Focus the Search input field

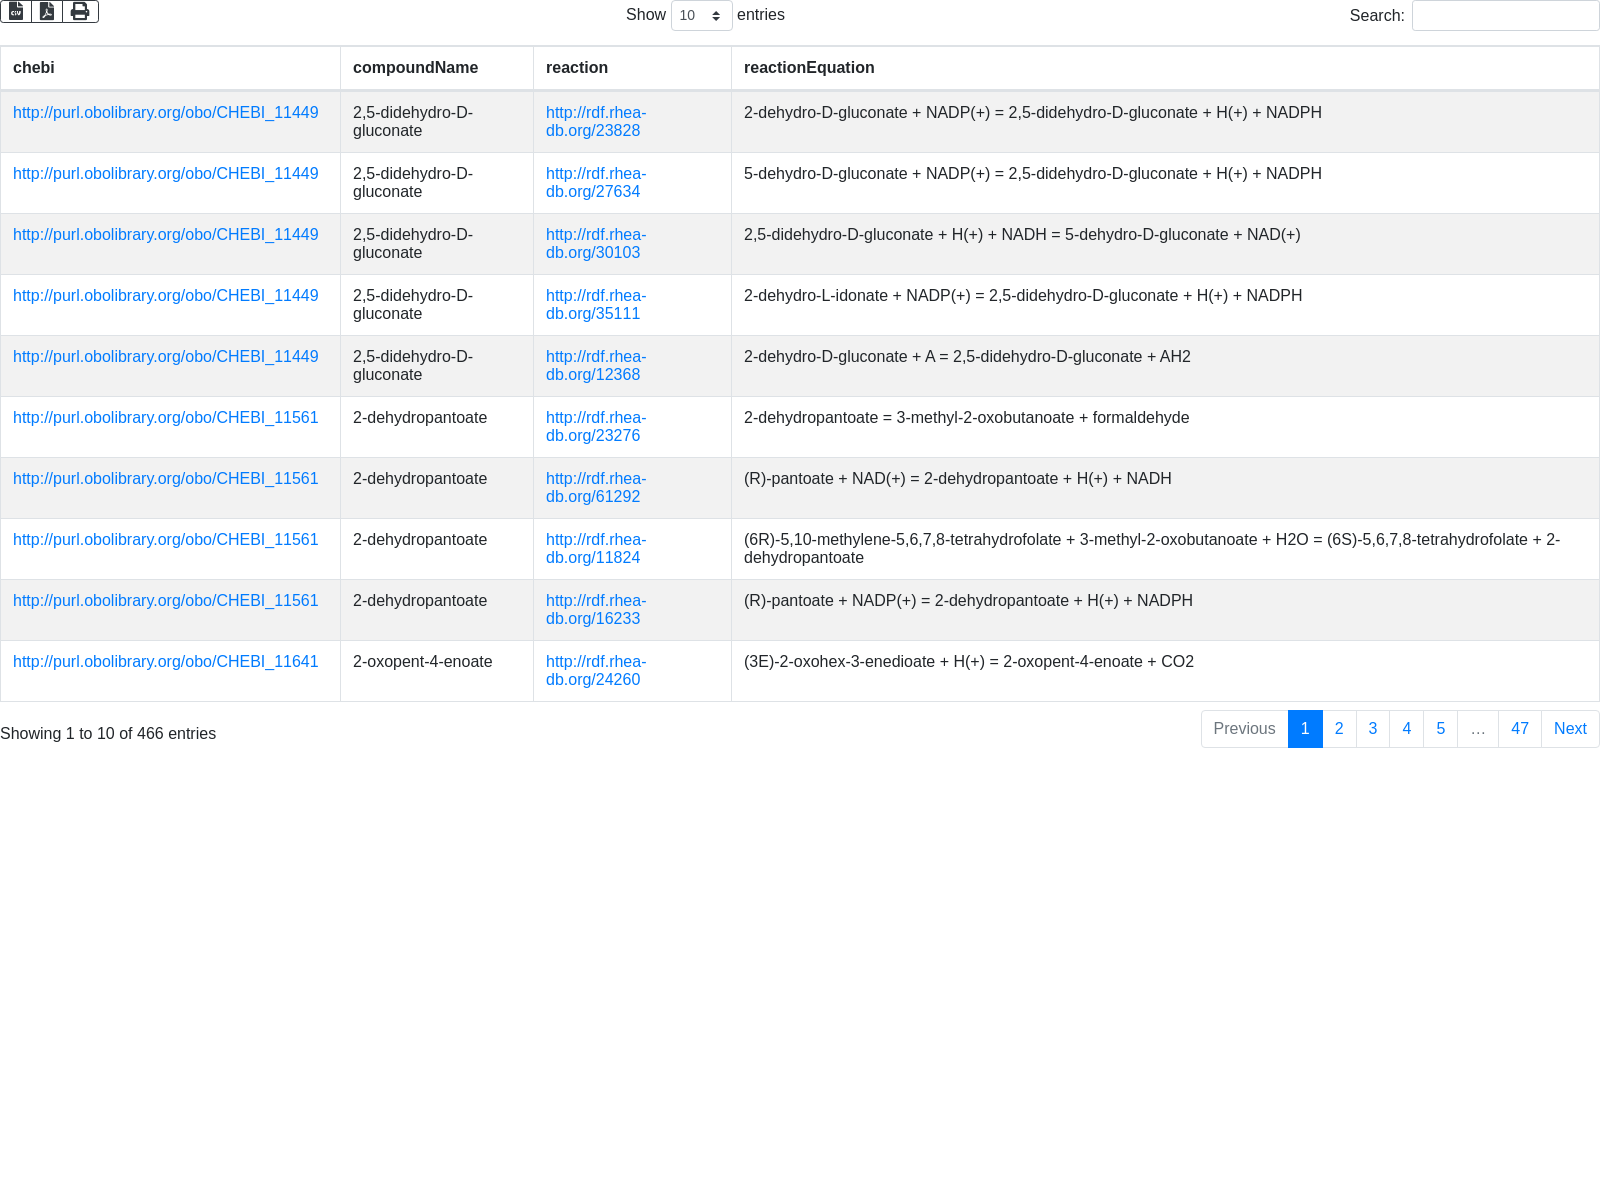click(x=1504, y=16)
